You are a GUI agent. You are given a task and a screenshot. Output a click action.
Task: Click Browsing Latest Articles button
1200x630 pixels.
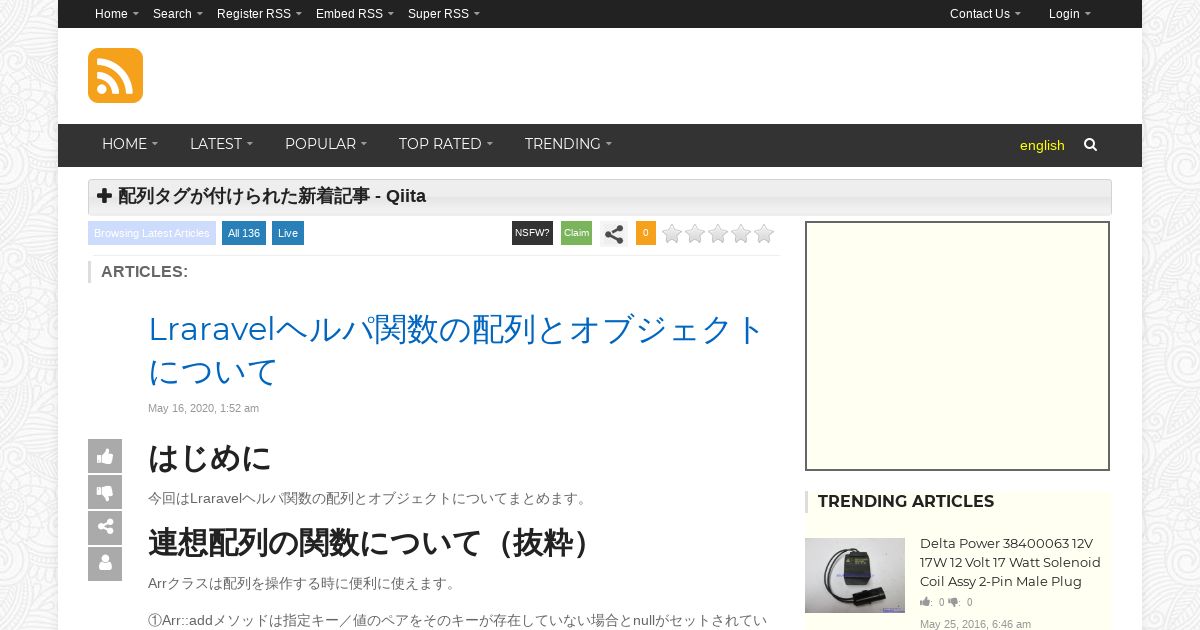[x=152, y=233]
